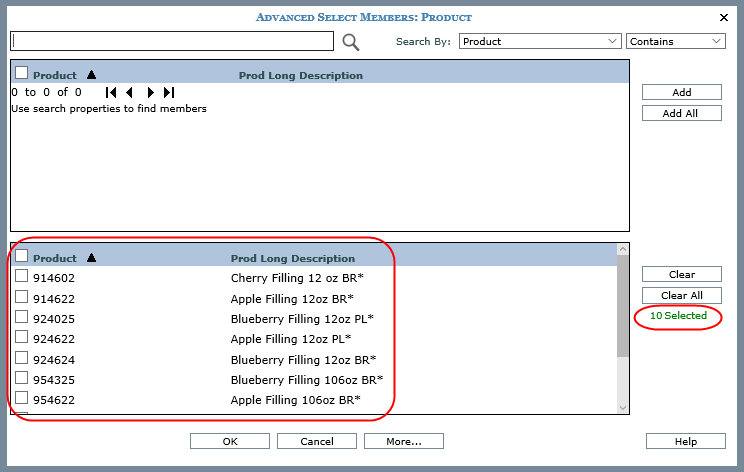This screenshot has width=744, height=472.
Task: Check the select-all box in selected list
Action: click(x=21, y=256)
